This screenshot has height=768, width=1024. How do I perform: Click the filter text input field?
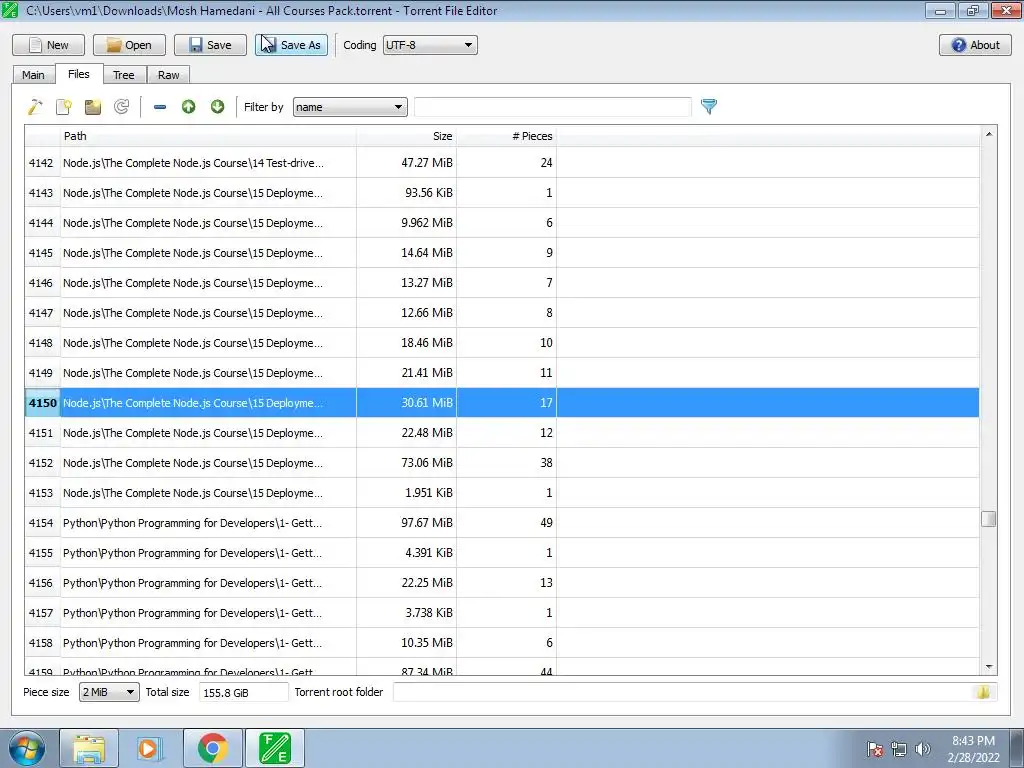pos(552,107)
